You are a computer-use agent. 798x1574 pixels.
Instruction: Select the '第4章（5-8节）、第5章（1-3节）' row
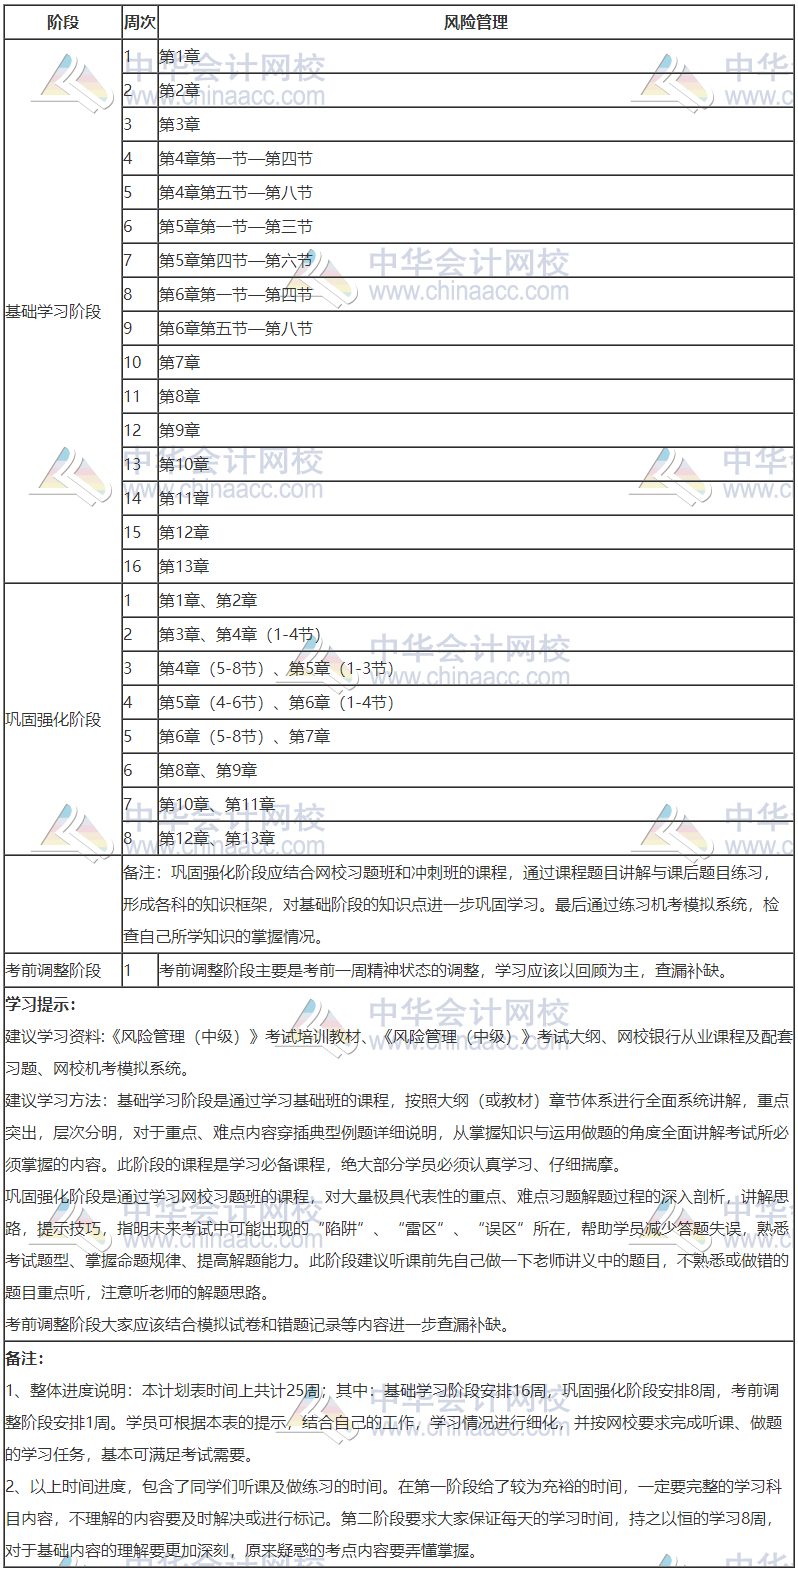click(476, 669)
